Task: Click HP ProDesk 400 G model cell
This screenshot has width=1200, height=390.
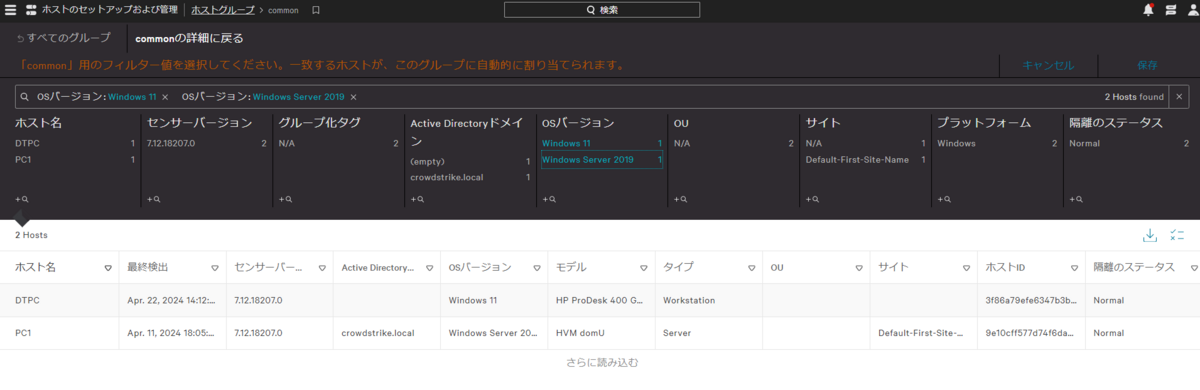Action: click(x=600, y=300)
